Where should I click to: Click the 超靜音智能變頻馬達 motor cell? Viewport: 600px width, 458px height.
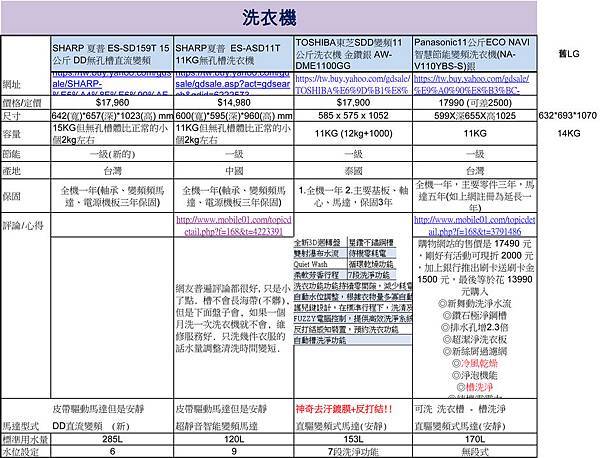click(x=217, y=426)
